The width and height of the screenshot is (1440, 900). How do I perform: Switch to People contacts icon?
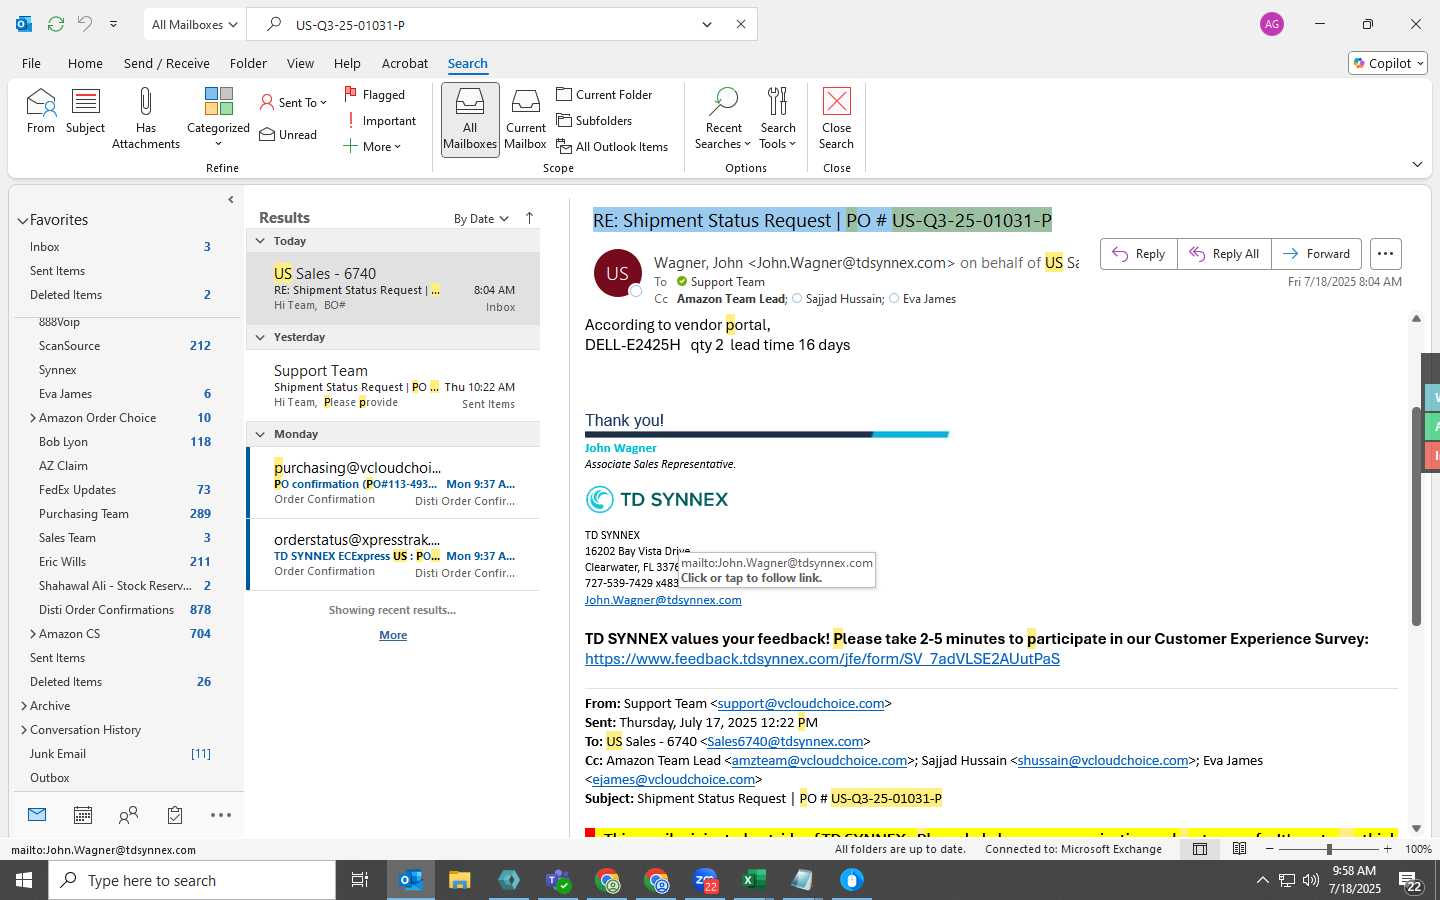pos(128,815)
